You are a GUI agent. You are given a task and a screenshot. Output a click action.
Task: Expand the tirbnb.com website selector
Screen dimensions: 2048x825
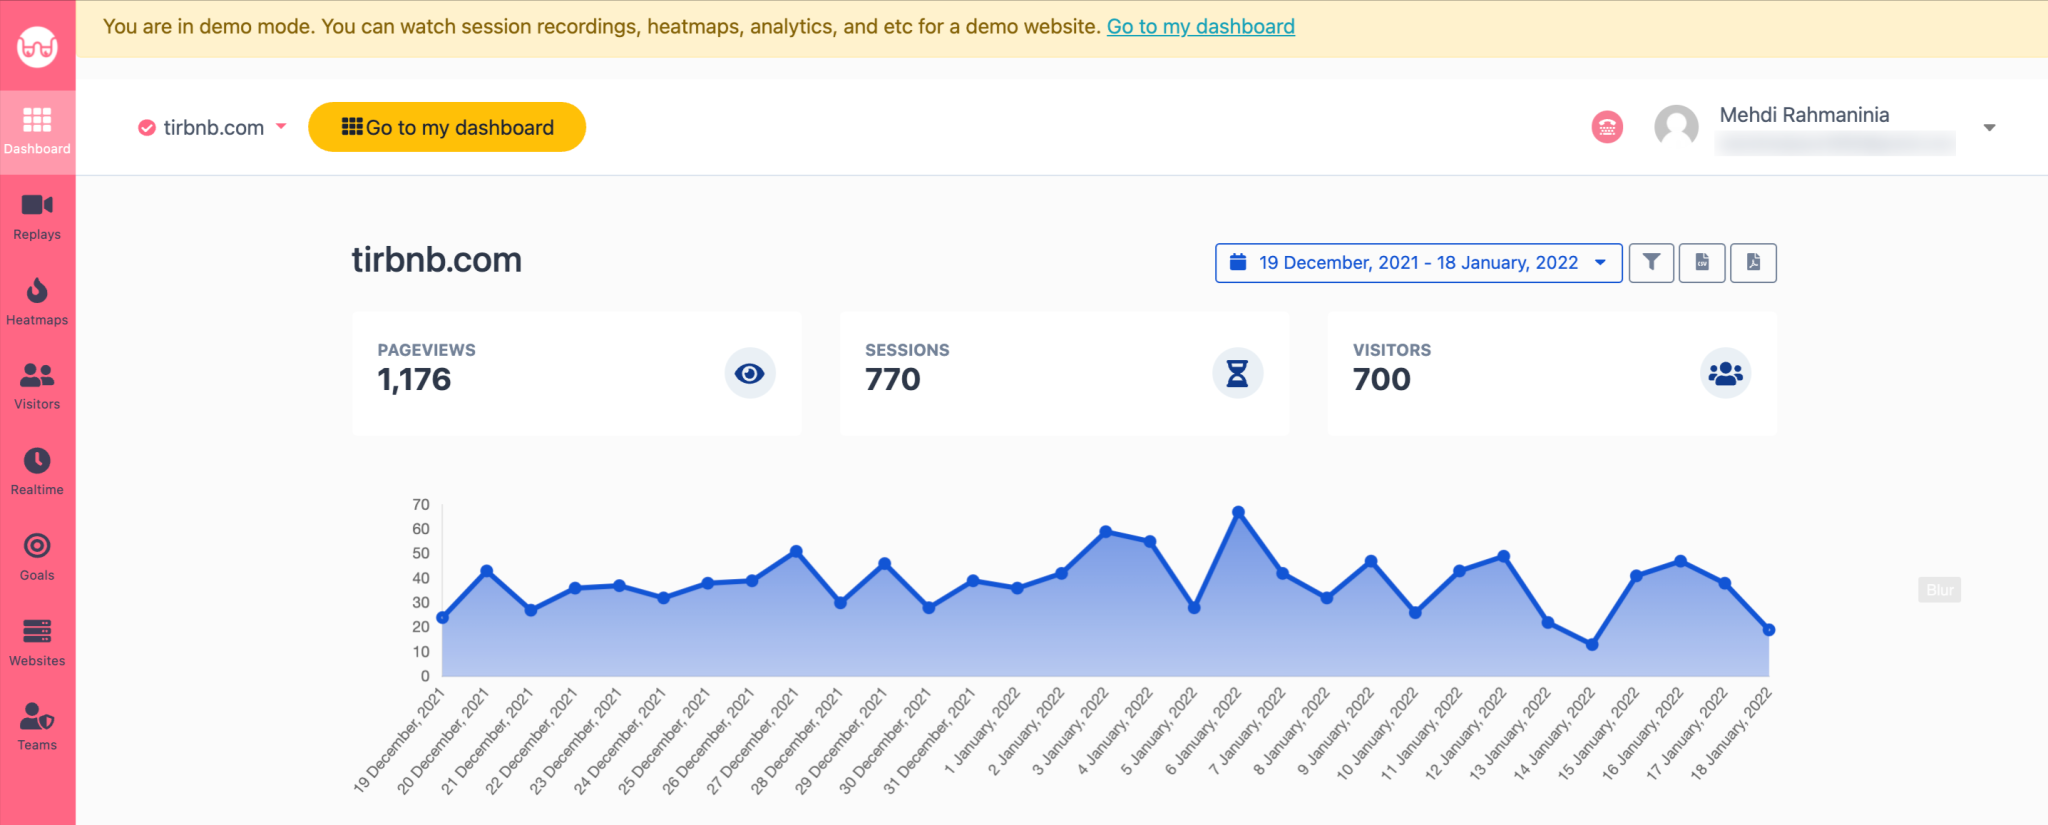[x=213, y=127]
